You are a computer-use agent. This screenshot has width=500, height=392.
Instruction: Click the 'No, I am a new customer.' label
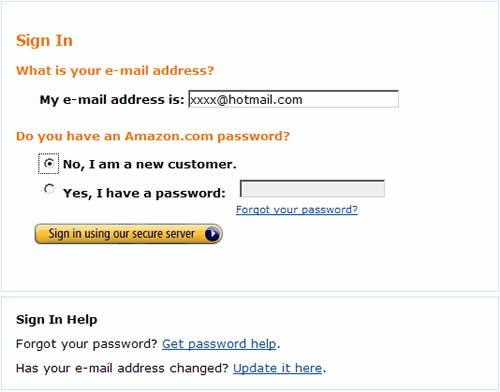pos(150,164)
